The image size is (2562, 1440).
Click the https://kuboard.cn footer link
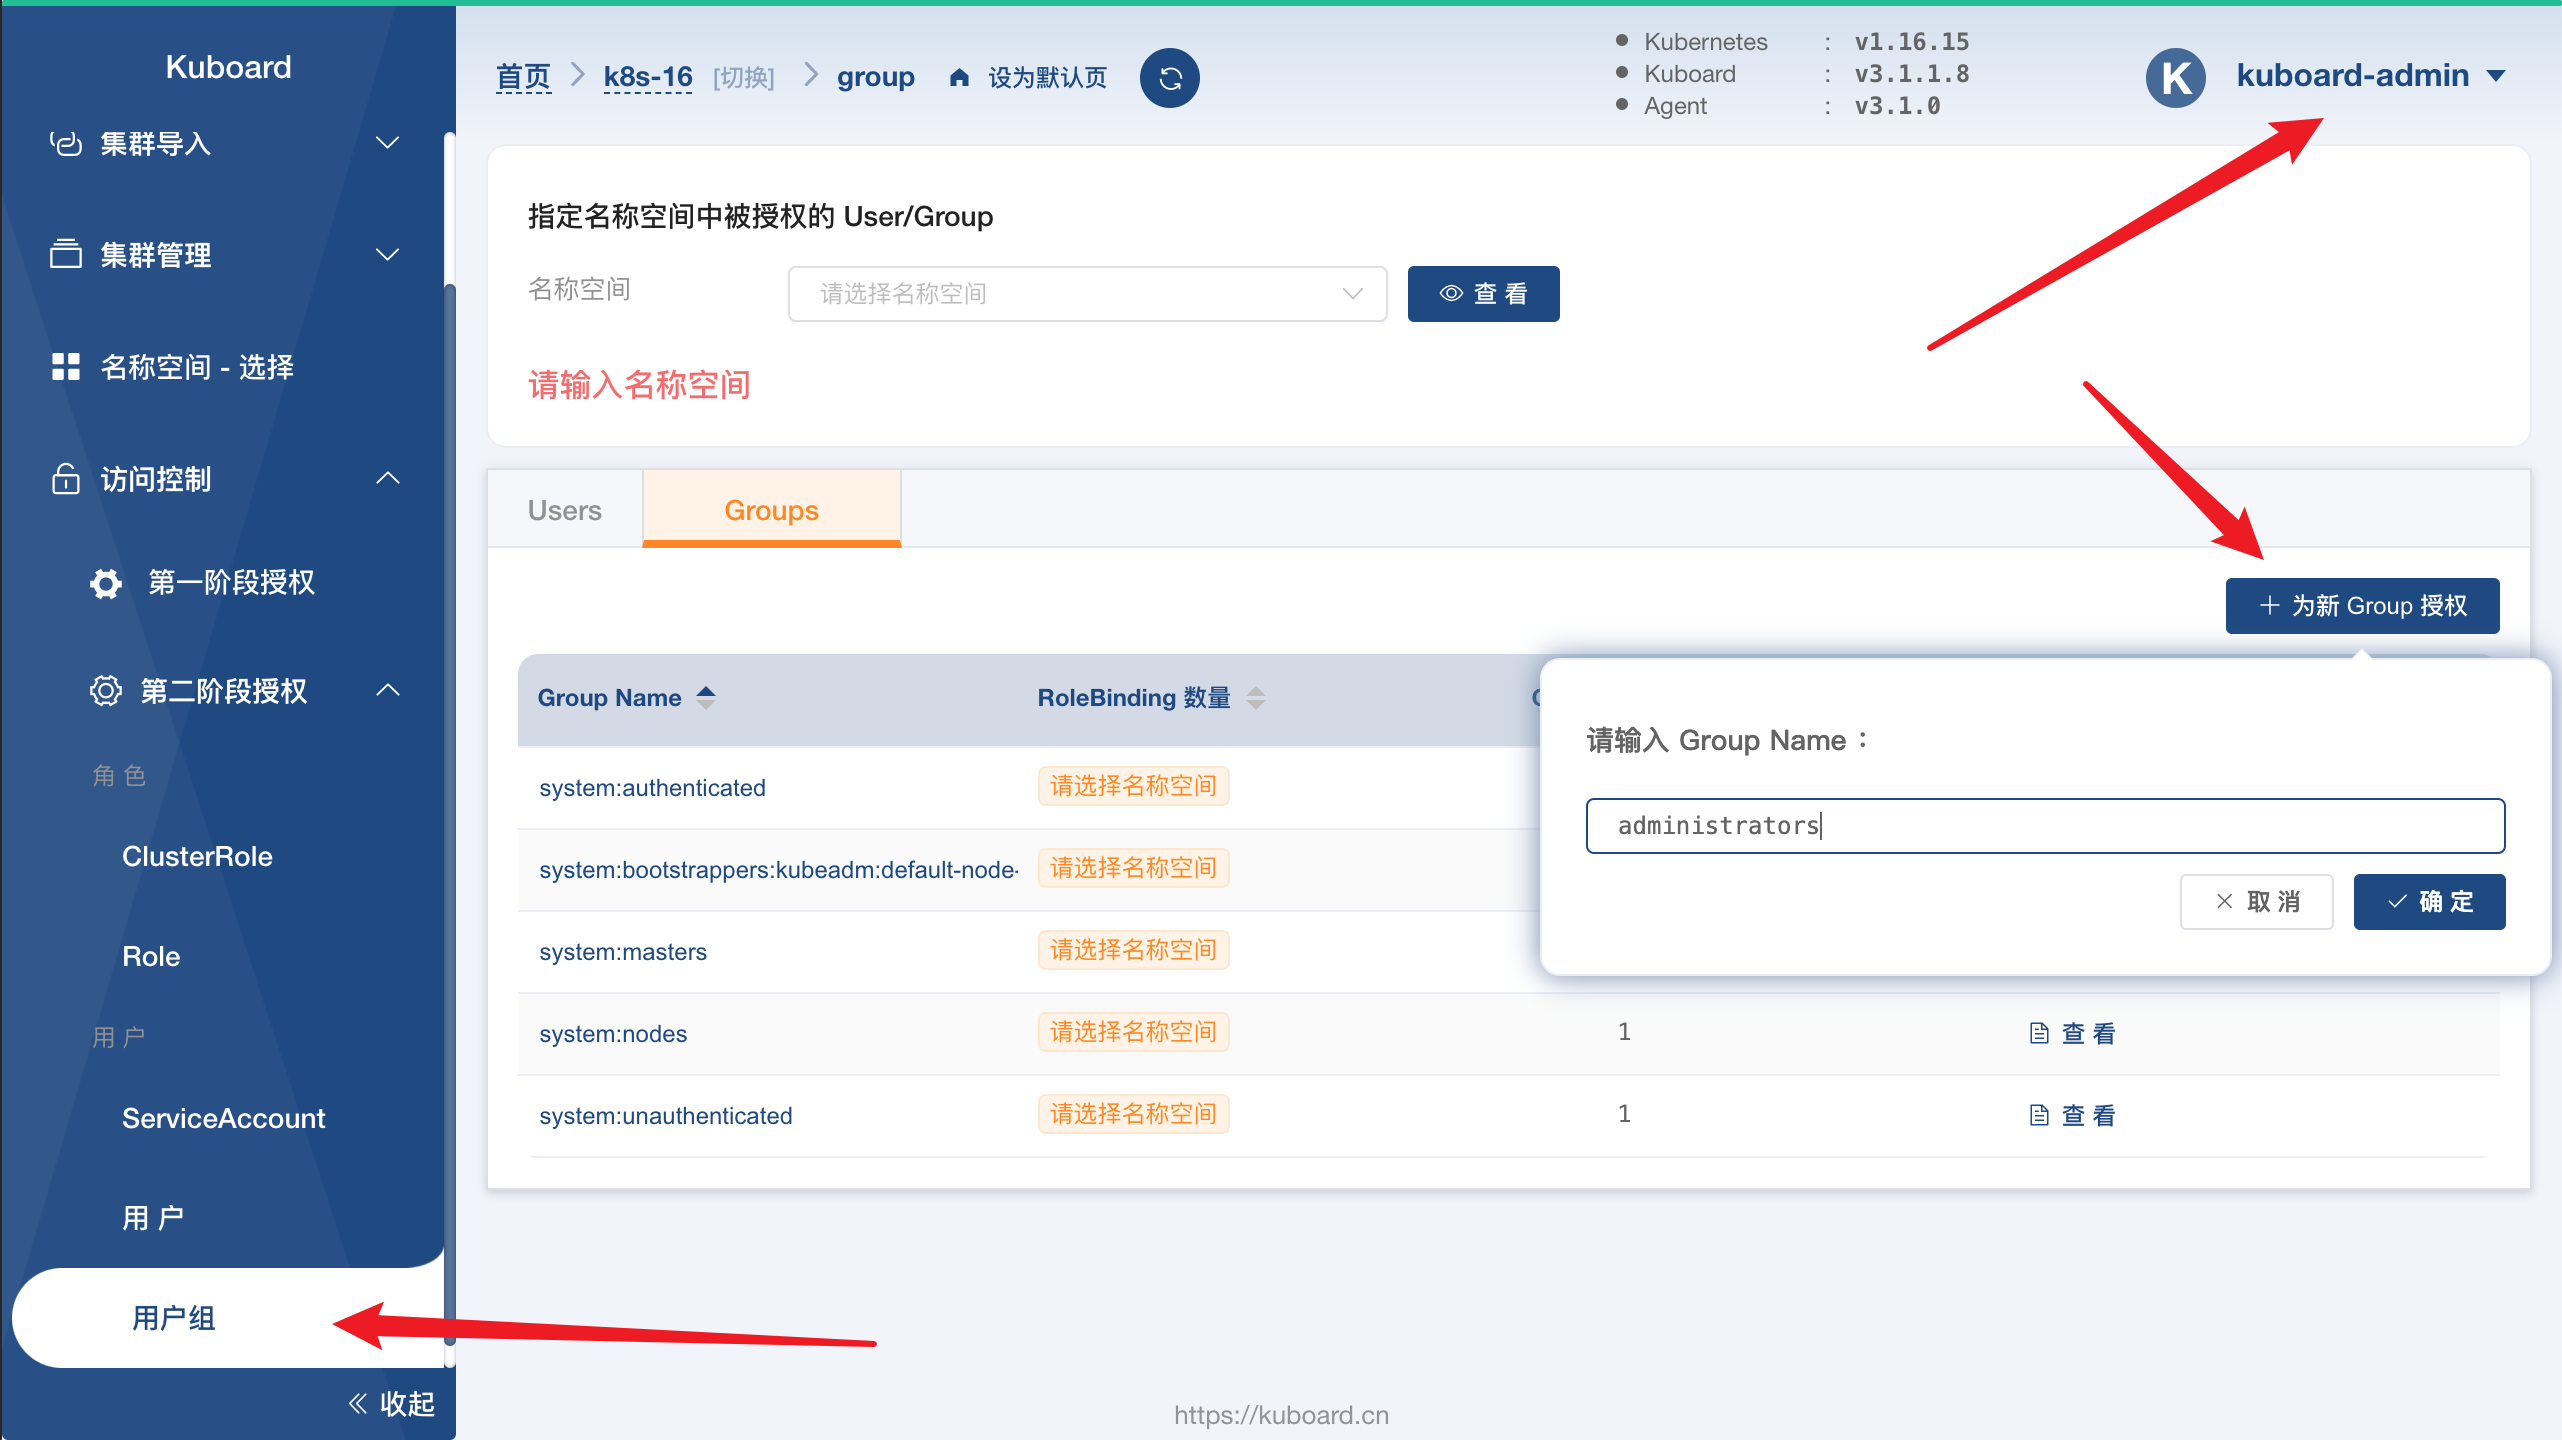point(1281,1415)
